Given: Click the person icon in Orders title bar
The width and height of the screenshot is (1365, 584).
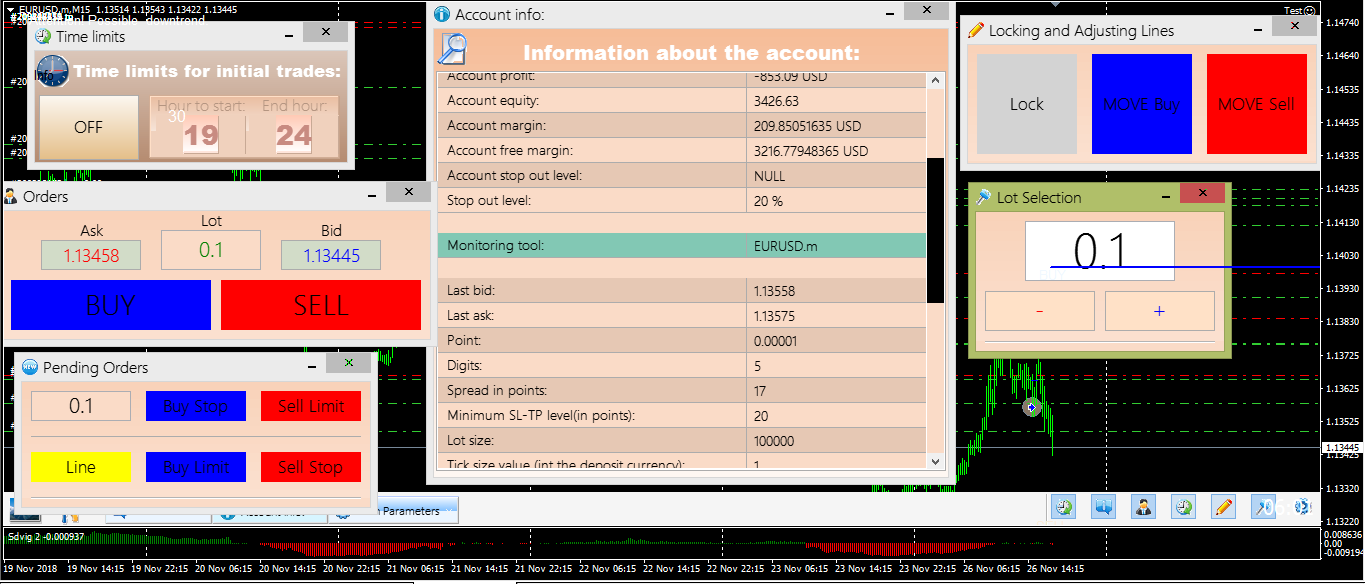Looking at the screenshot, I should [11, 196].
